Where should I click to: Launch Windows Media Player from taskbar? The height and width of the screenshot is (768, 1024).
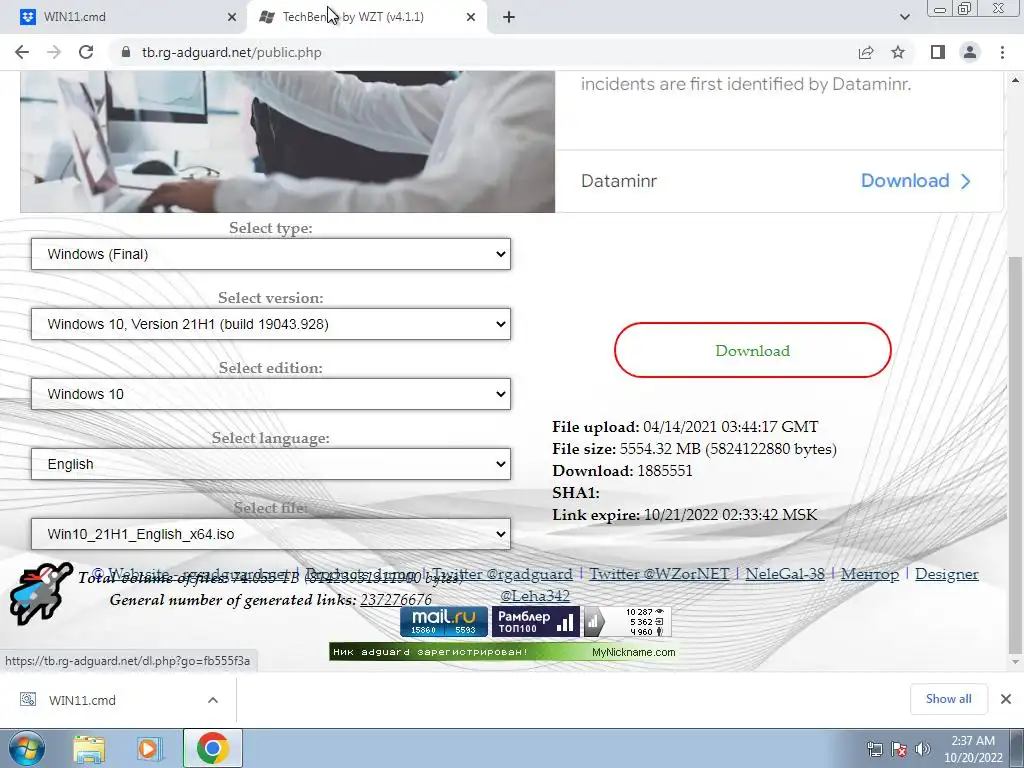point(149,748)
